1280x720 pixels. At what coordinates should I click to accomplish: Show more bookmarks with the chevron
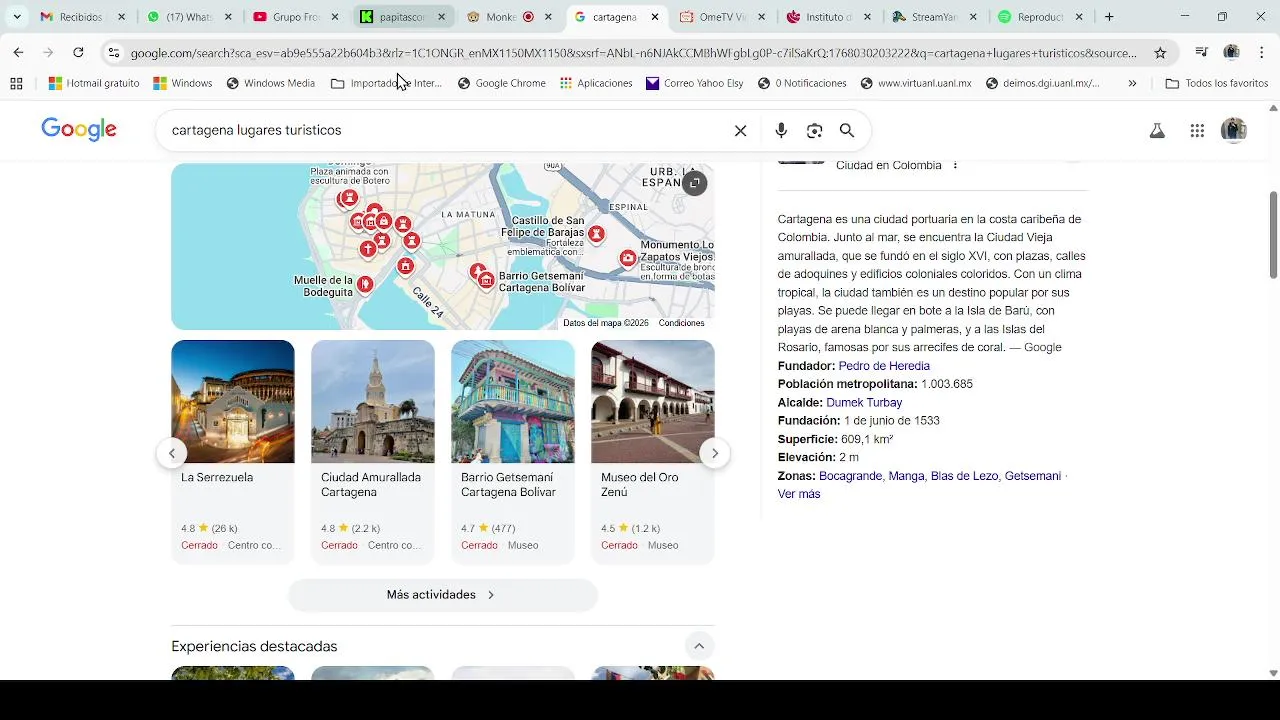[1132, 83]
